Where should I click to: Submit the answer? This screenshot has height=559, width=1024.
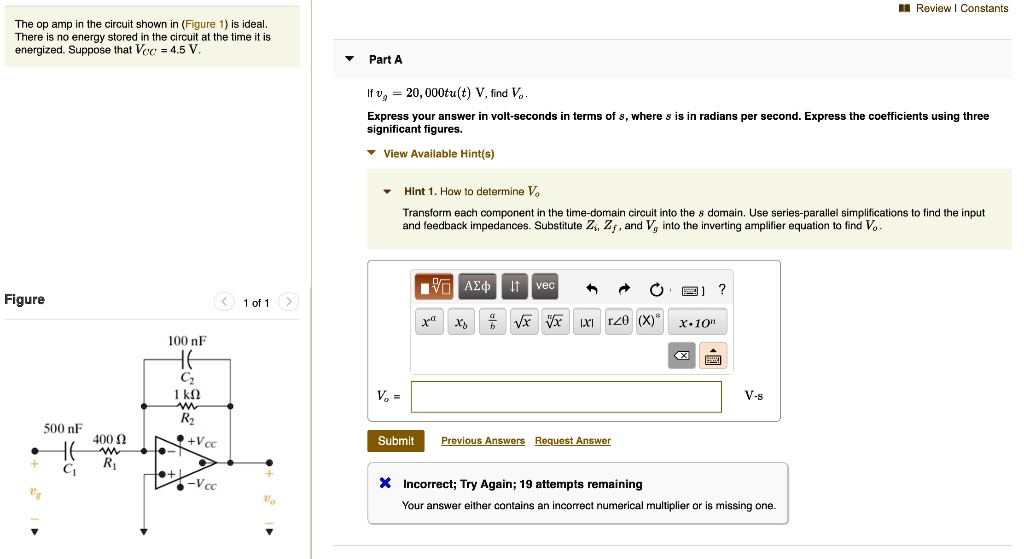tap(396, 441)
